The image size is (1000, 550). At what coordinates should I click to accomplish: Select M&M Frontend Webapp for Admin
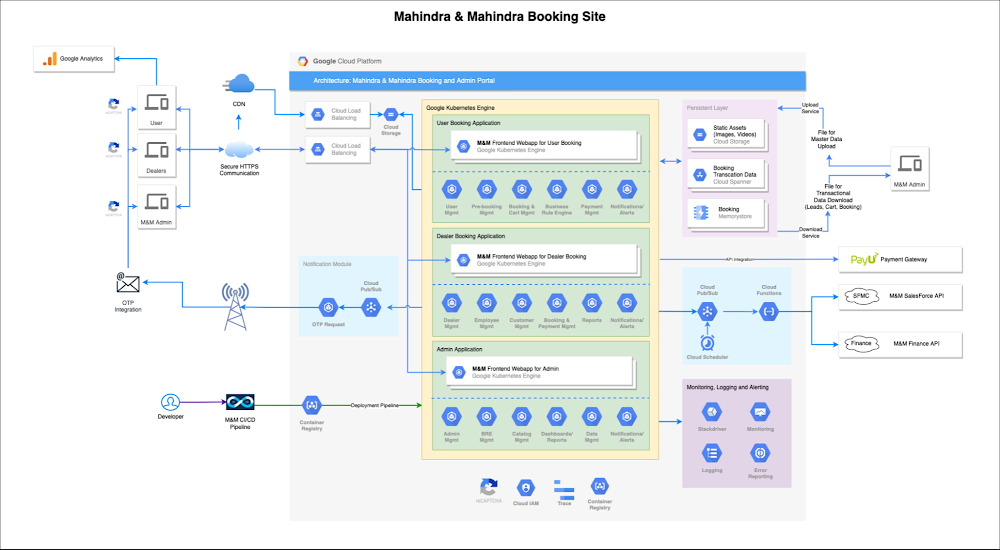pyautogui.click(x=540, y=372)
